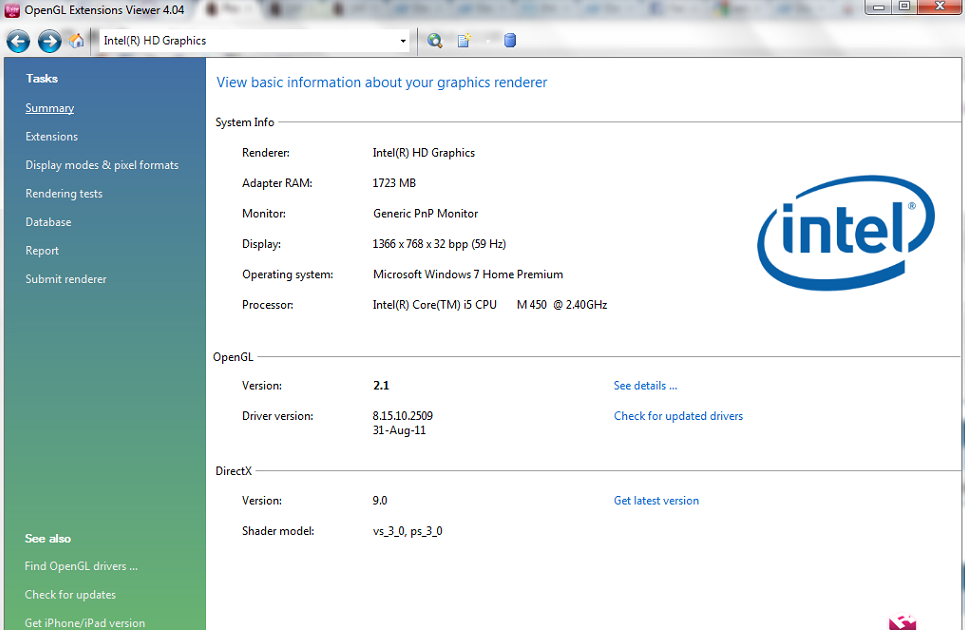The width and height of the screenshot is (965, 630).
Task: Go to Home via house icon
Action: 77,41
